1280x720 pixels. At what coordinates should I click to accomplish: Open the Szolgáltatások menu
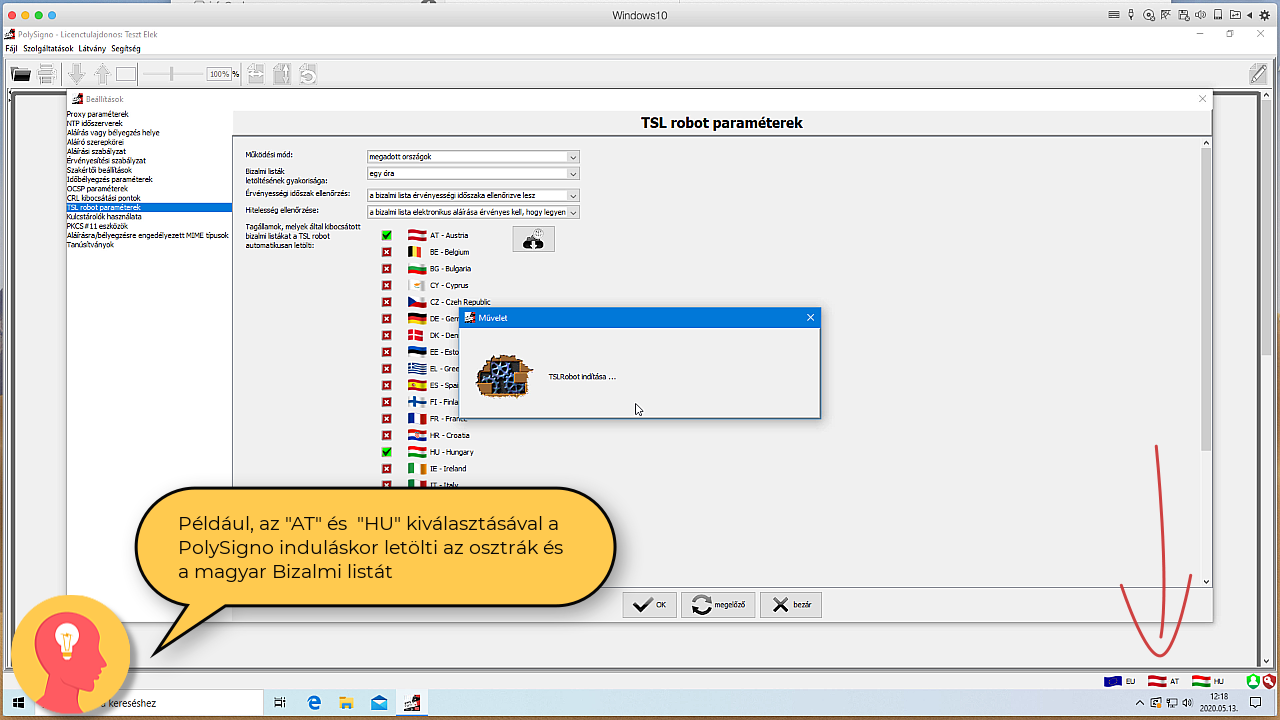47,48
